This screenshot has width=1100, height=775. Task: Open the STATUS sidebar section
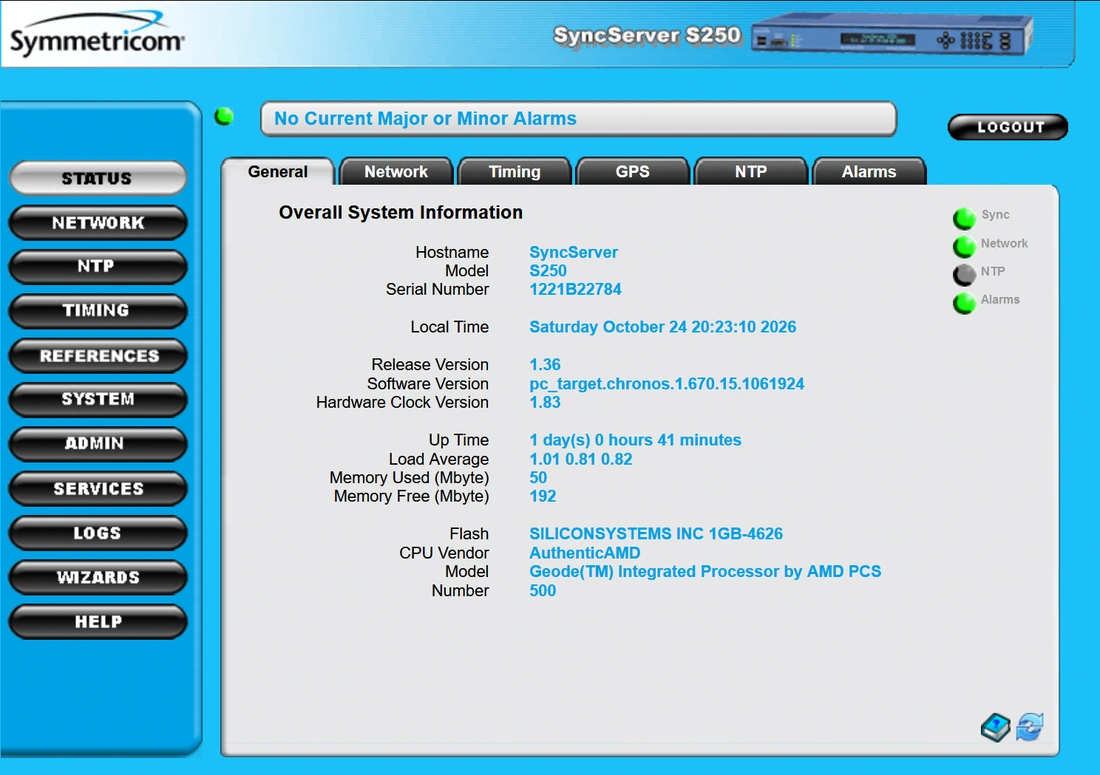click(x=98, y=178)
